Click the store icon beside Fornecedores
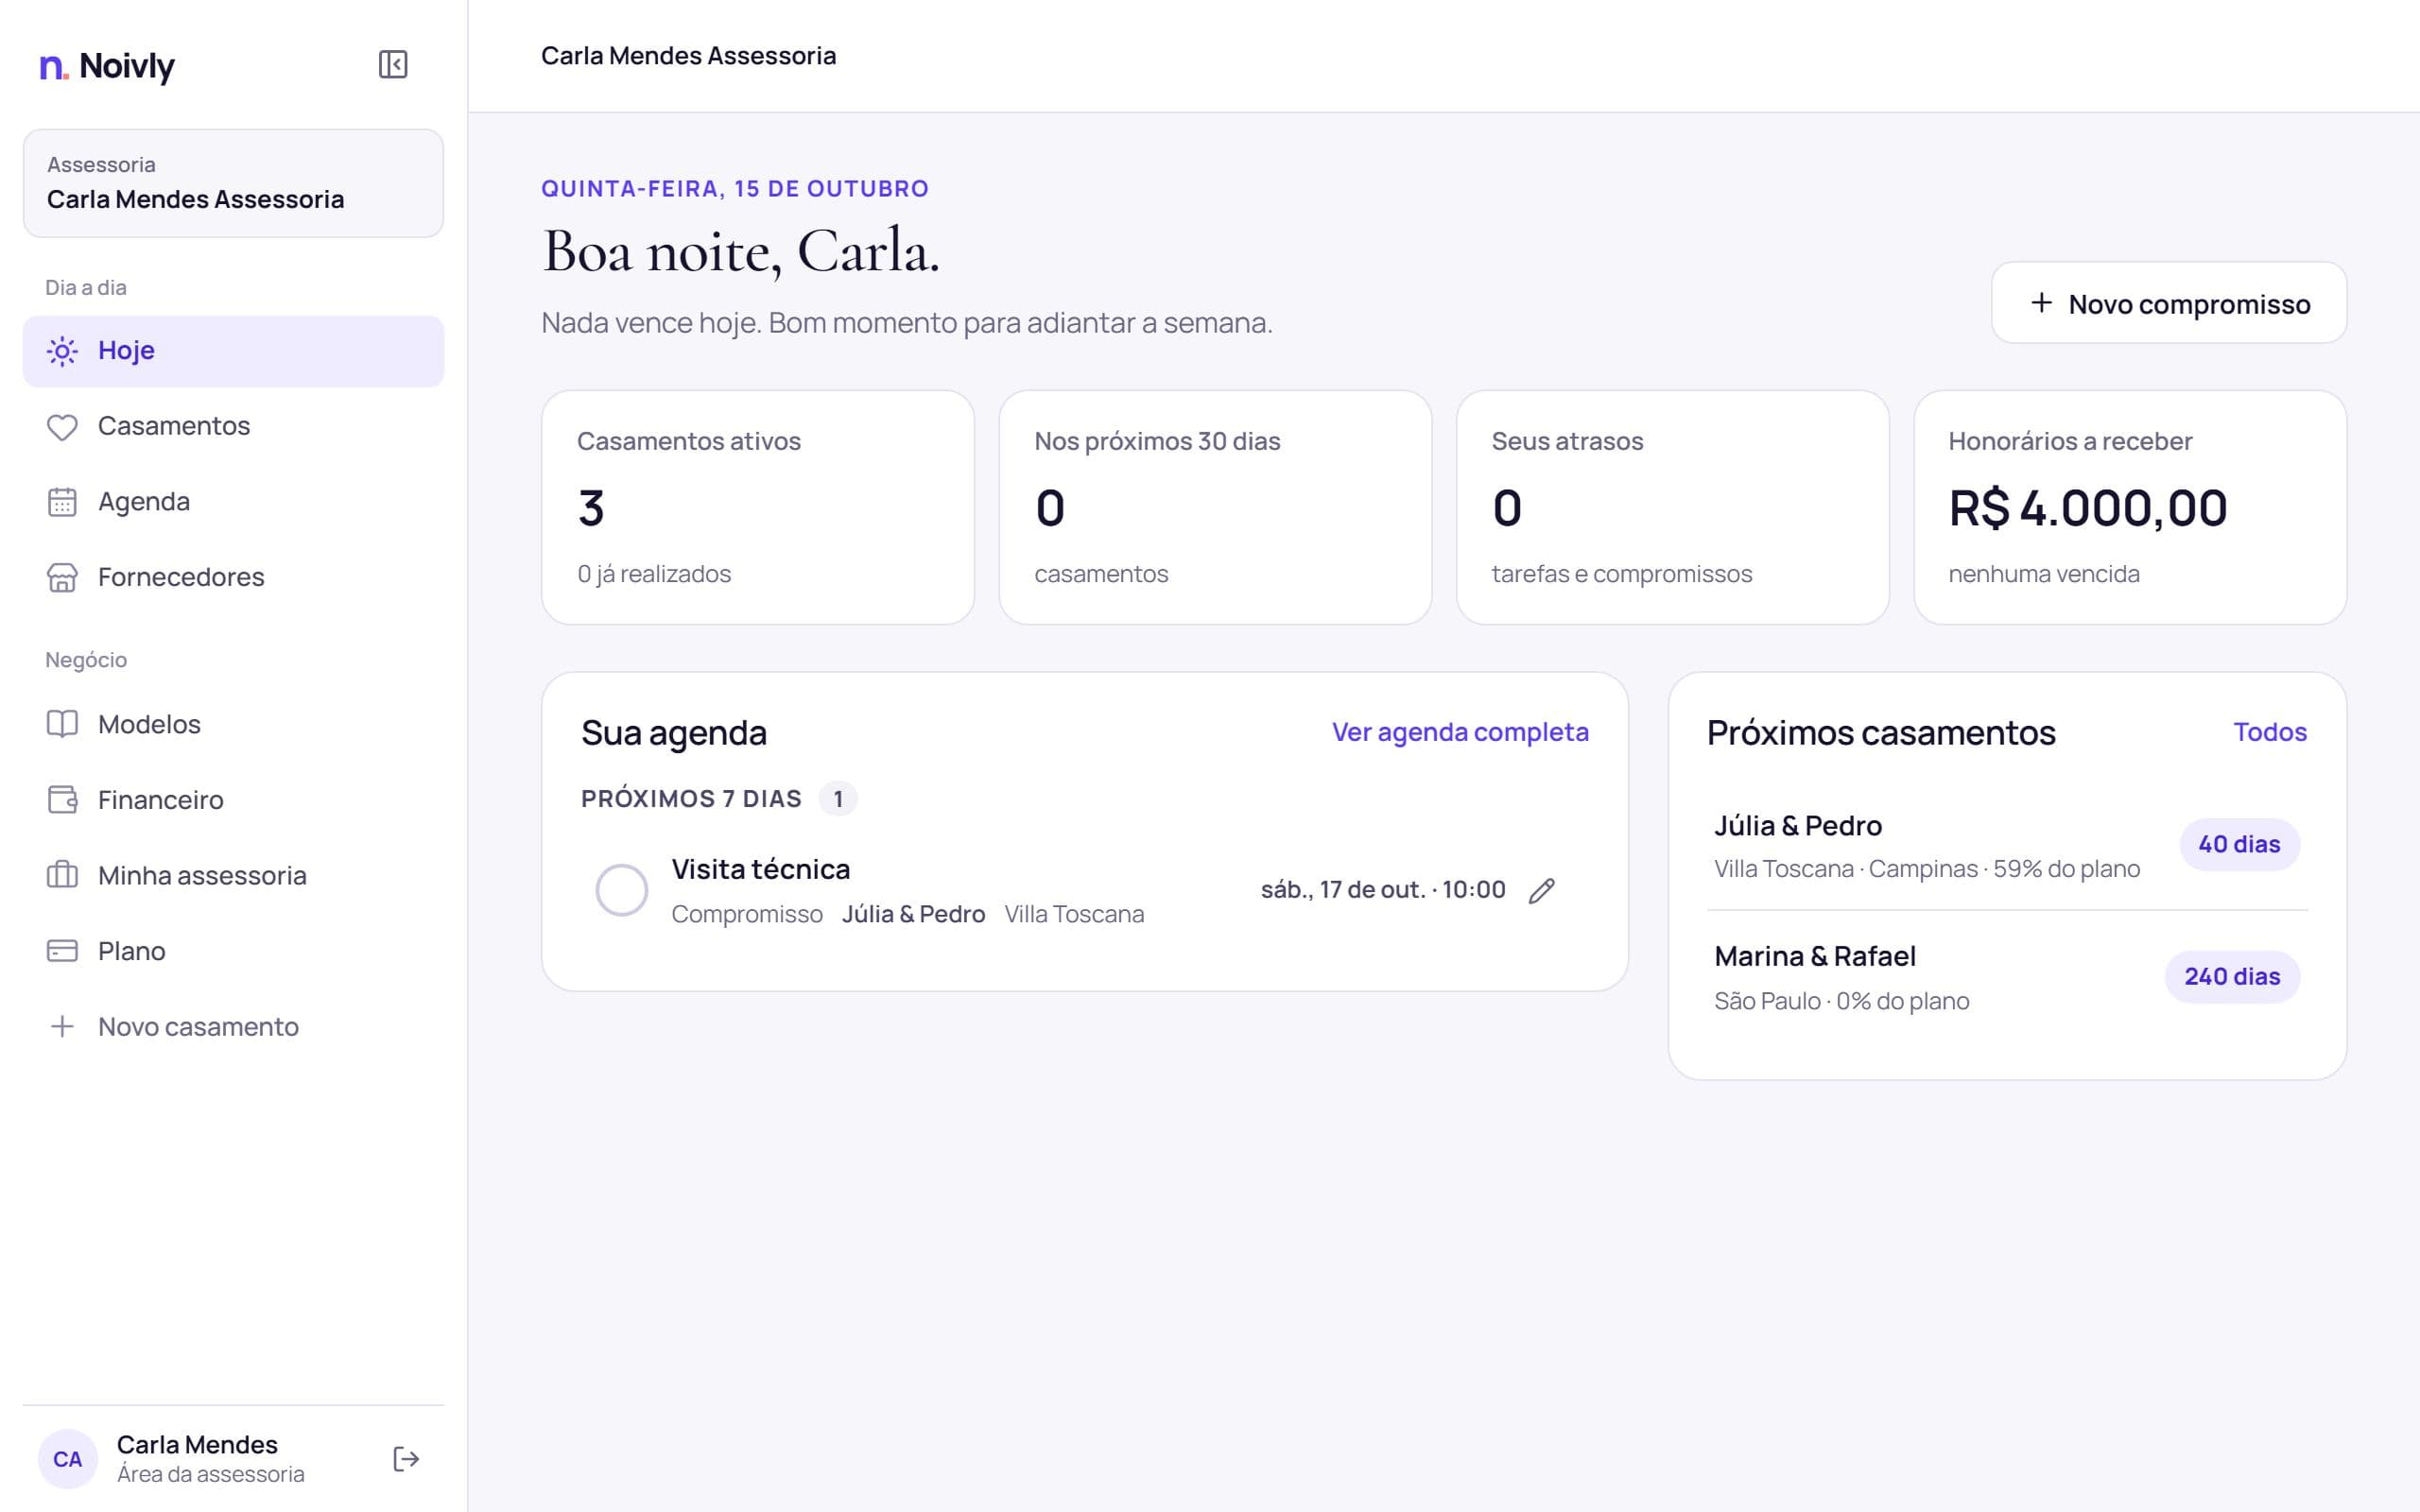The width and height of the screenshot is (2420, 1512). pos(62,578)
